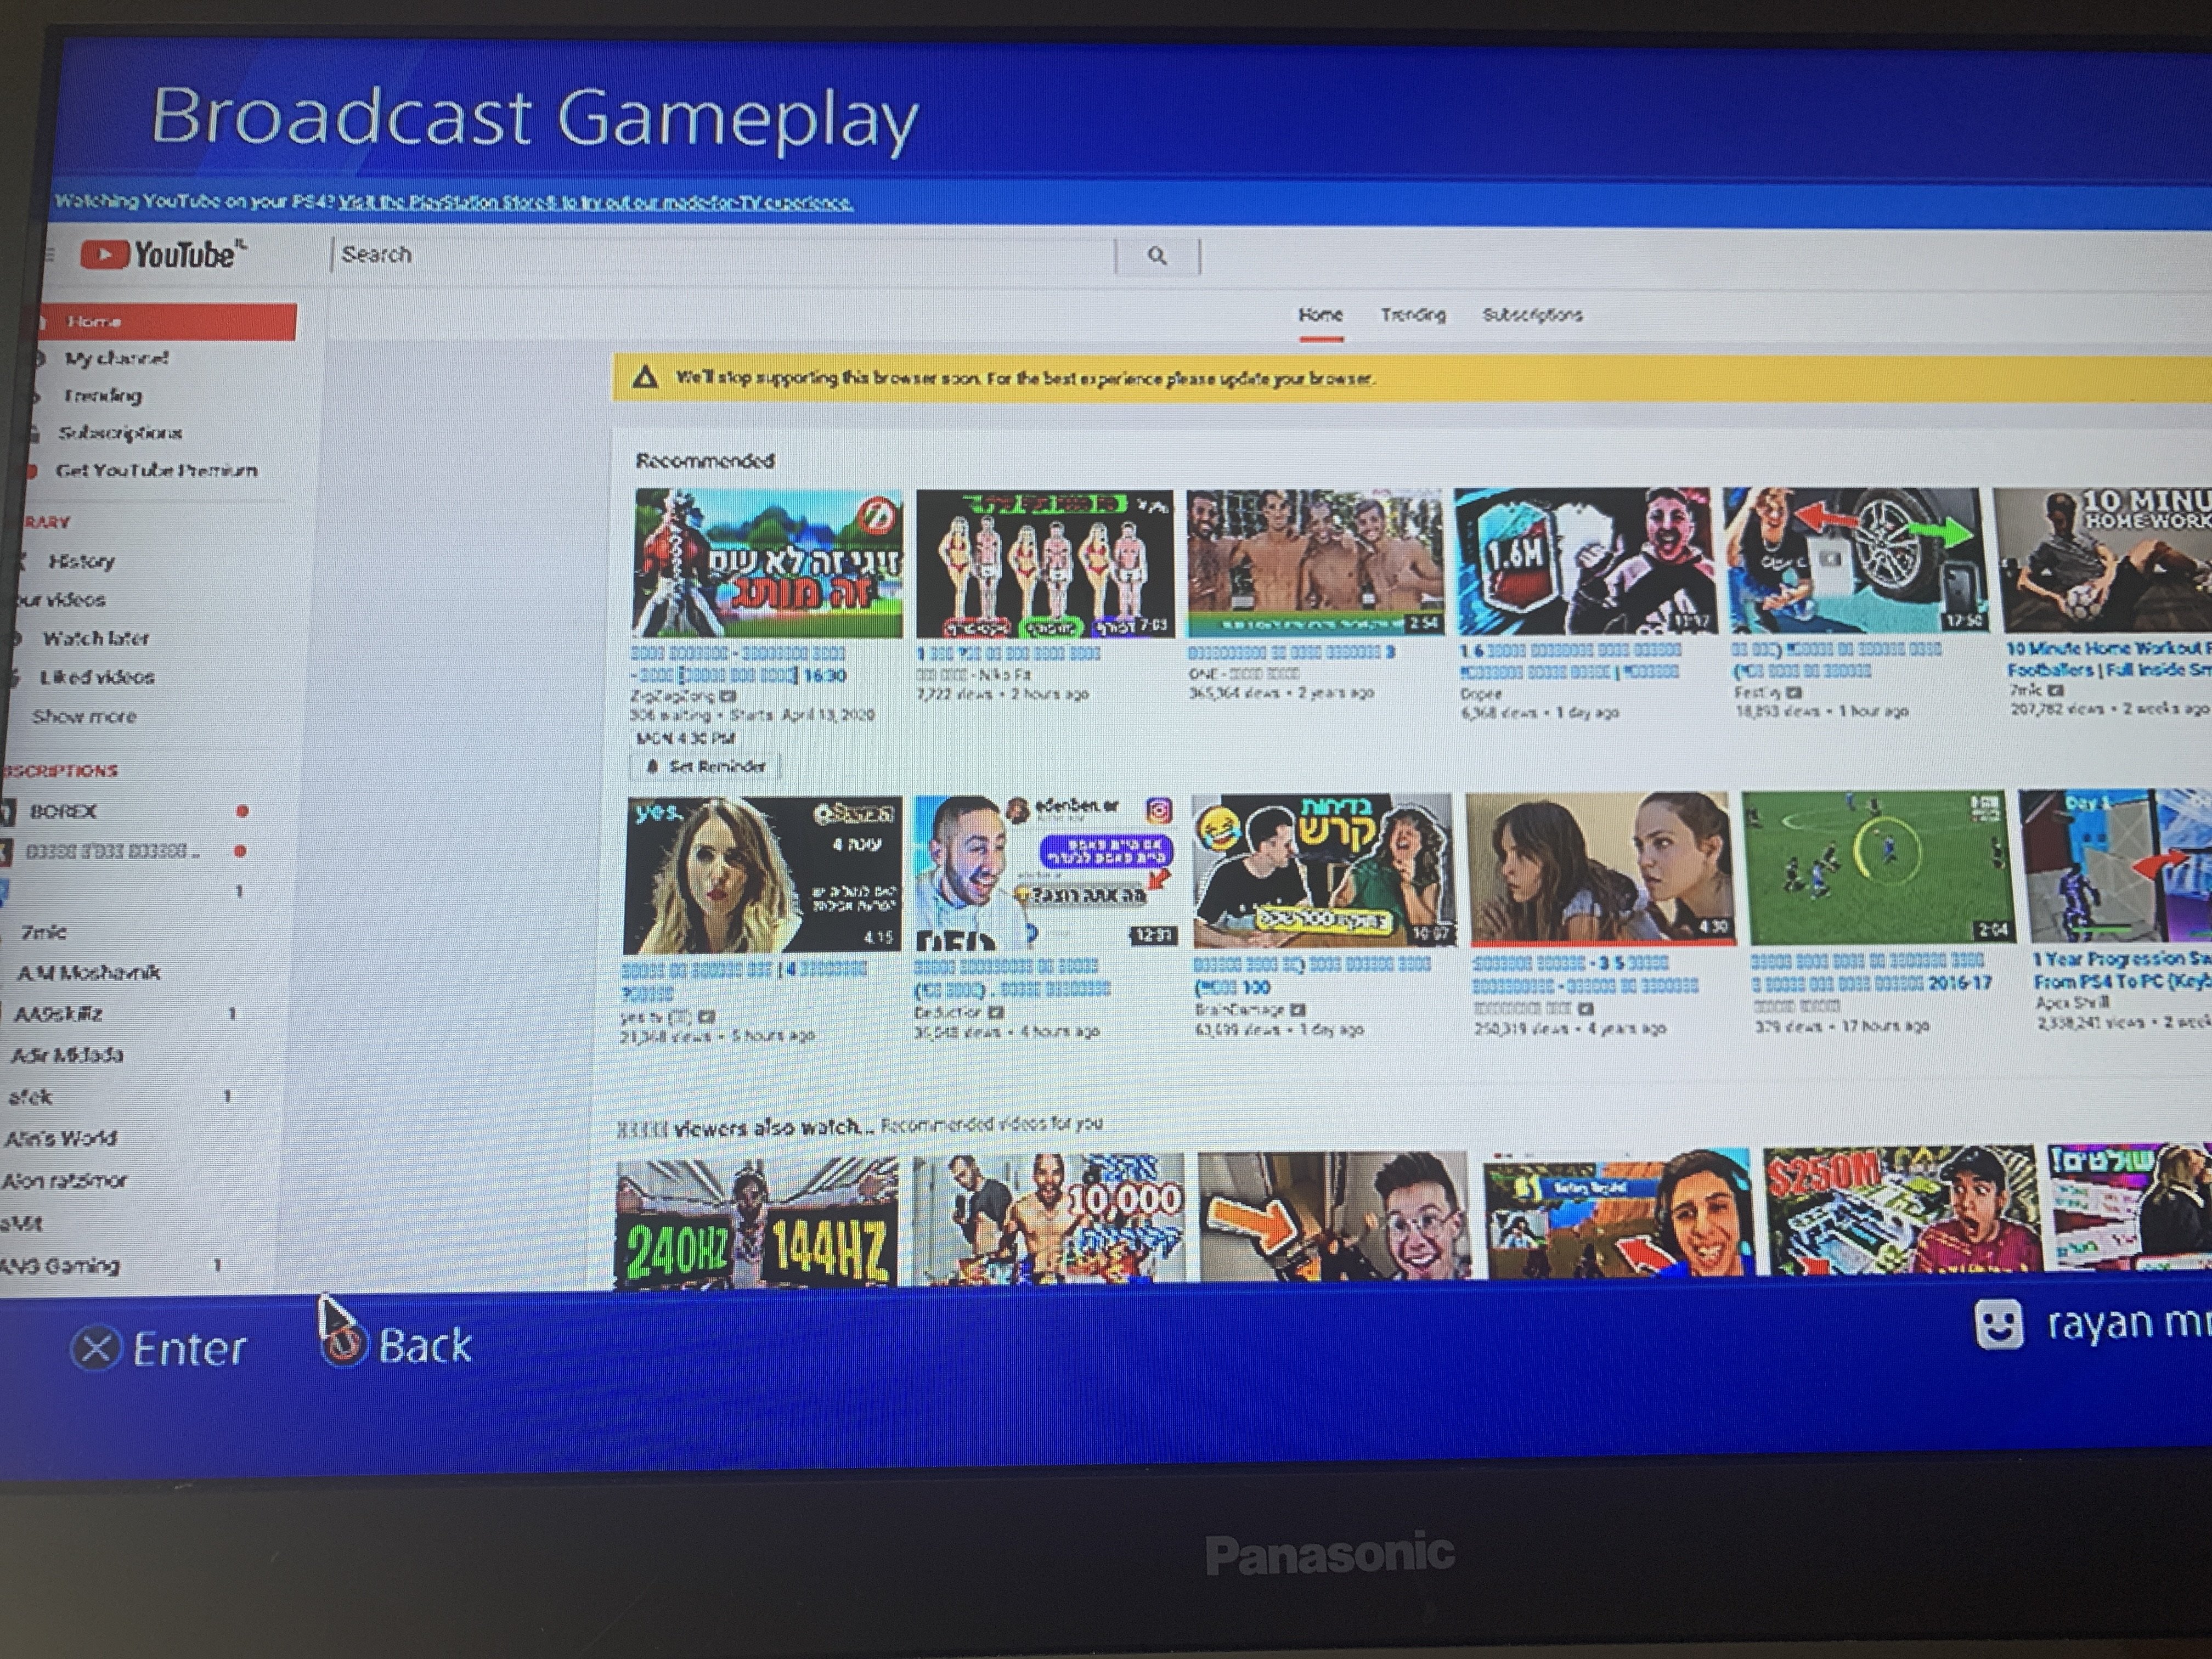The image size is (2212, 1659).
Task: Click the YouTube logo
Action: point(164,254)
